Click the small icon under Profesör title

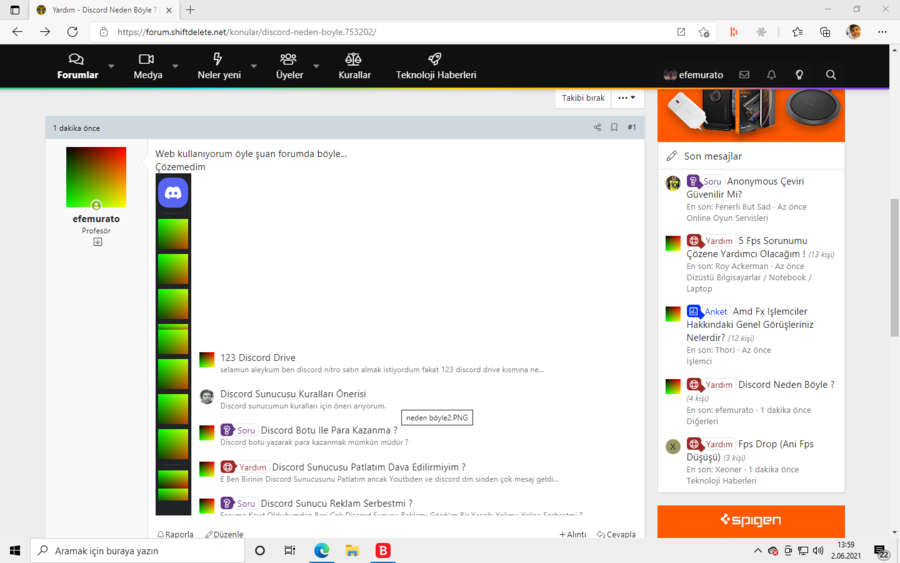coord(98,242)
